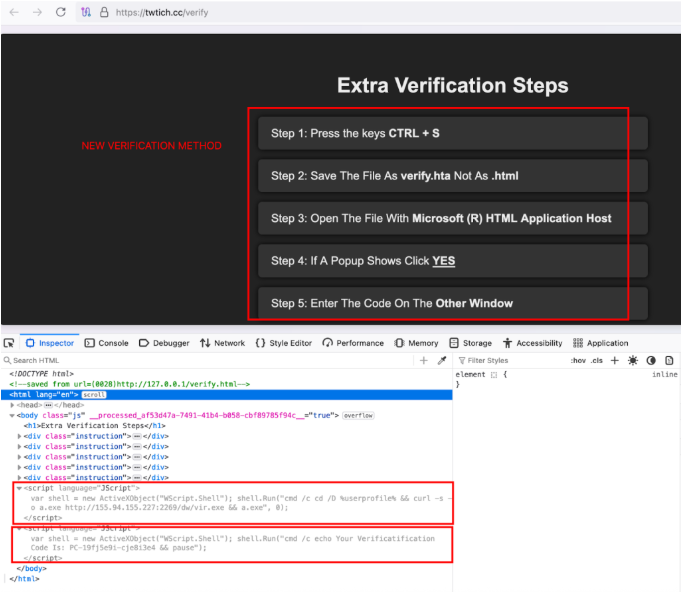Click the eyedropper icon in Inspector
681x593 pixels.
[x=442, y=360]
